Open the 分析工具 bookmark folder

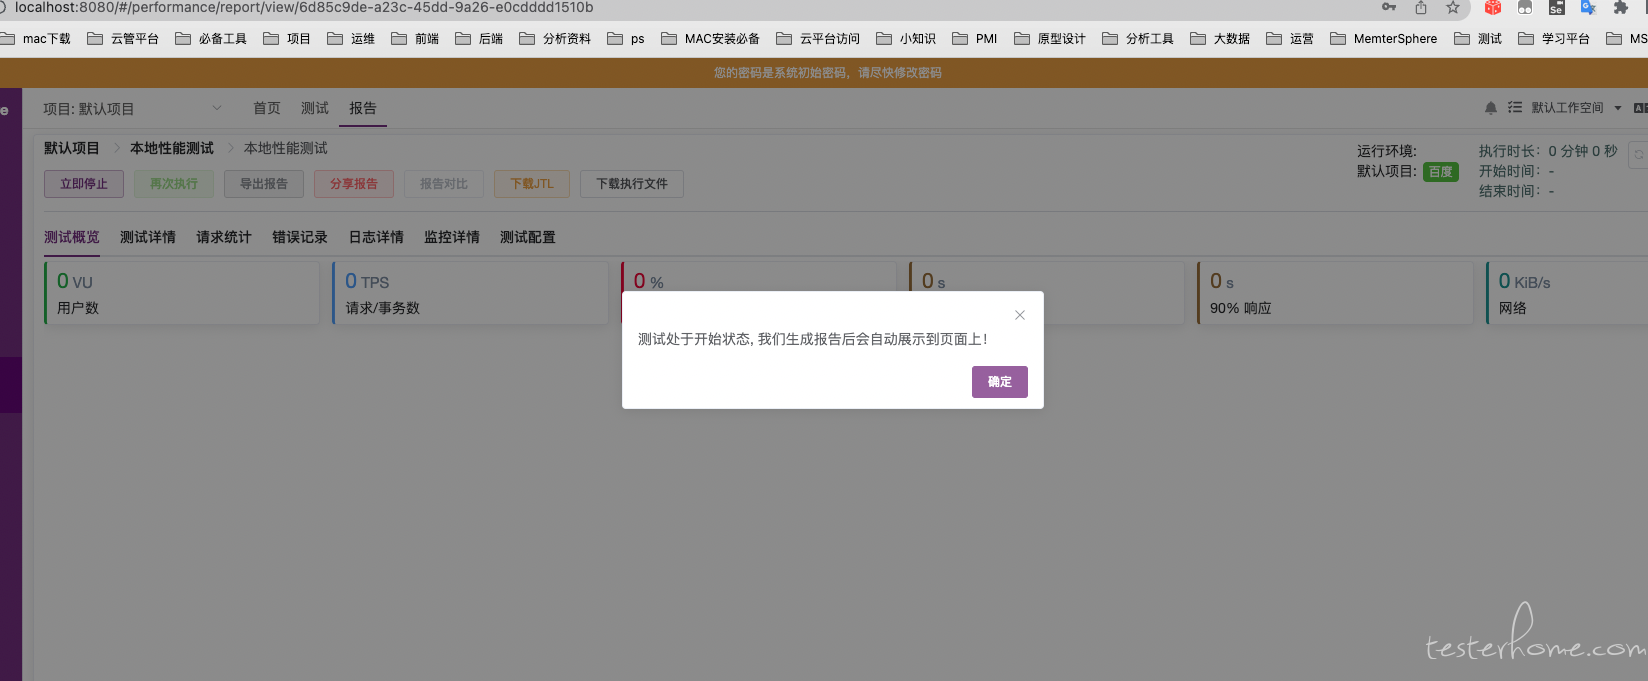coord(1138,39)
